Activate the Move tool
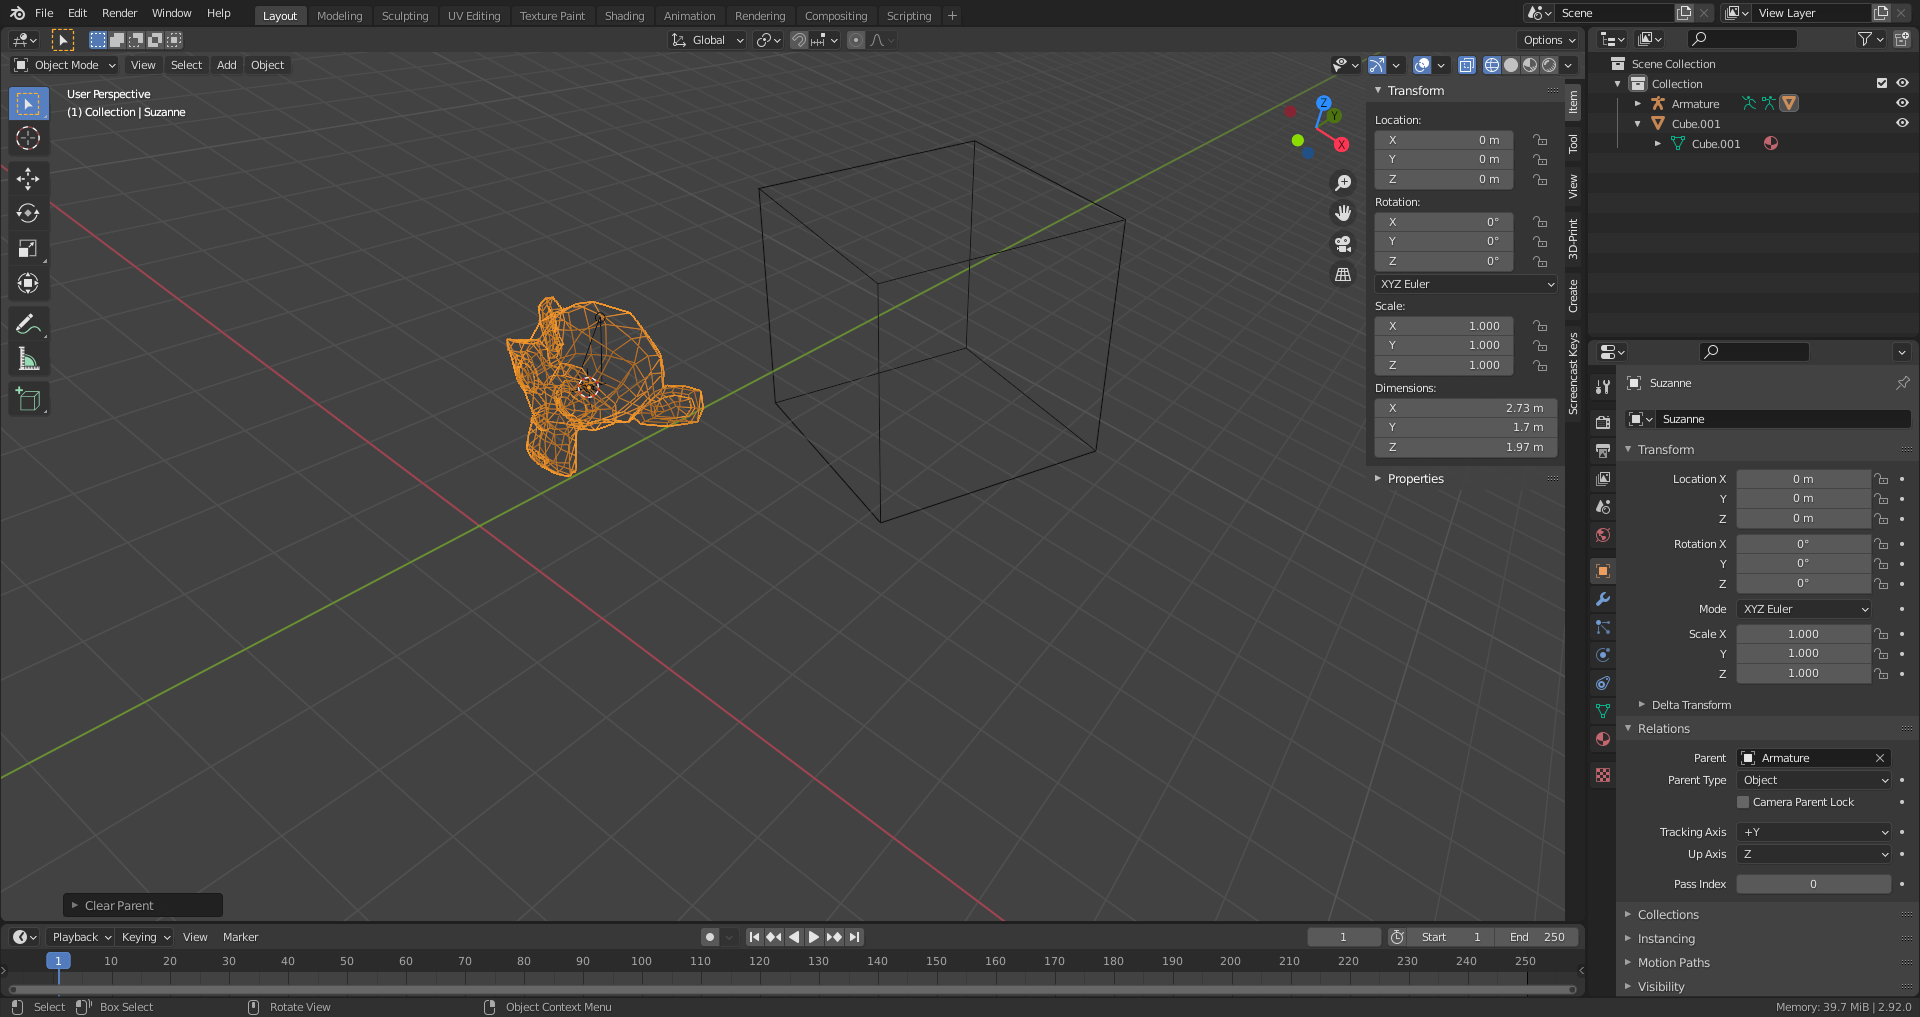 coord(28,179)
